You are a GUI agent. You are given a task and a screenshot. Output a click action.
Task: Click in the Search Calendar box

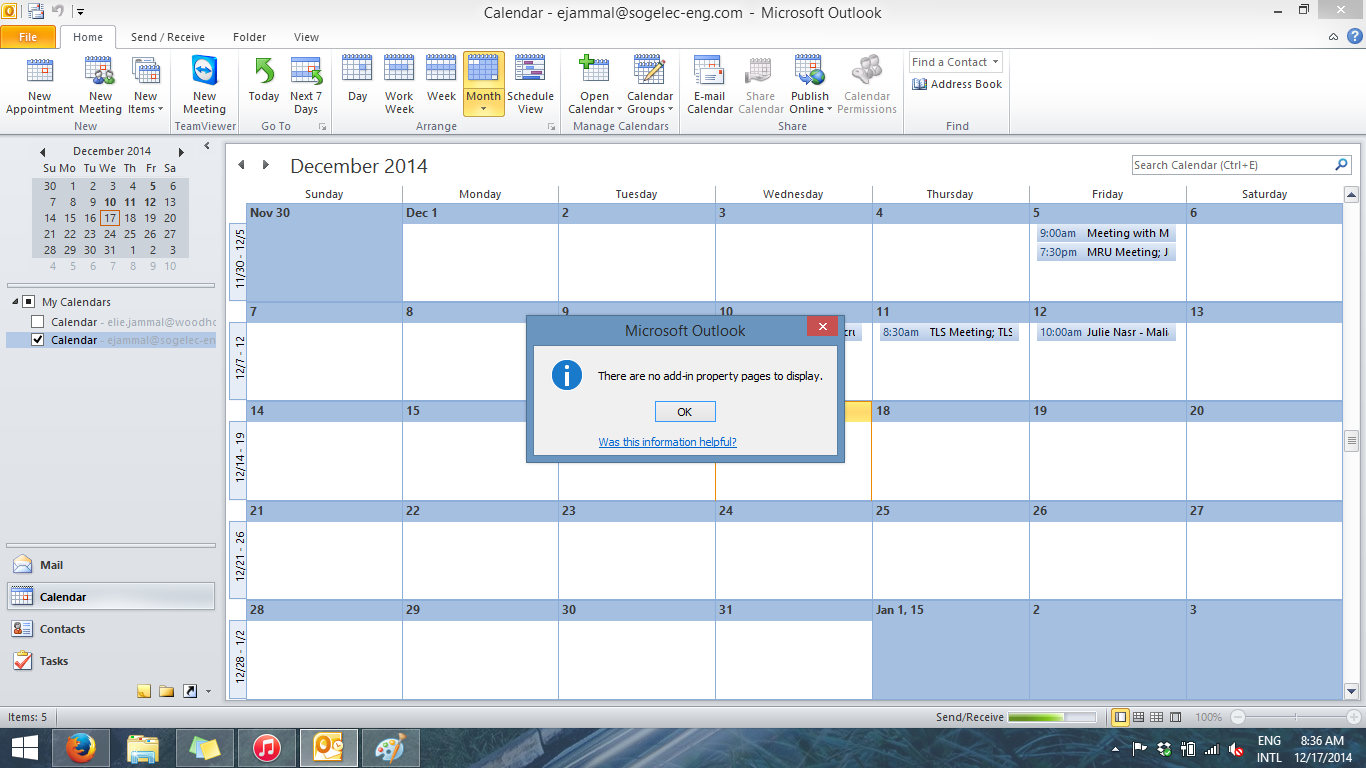tap(1234, 165)
